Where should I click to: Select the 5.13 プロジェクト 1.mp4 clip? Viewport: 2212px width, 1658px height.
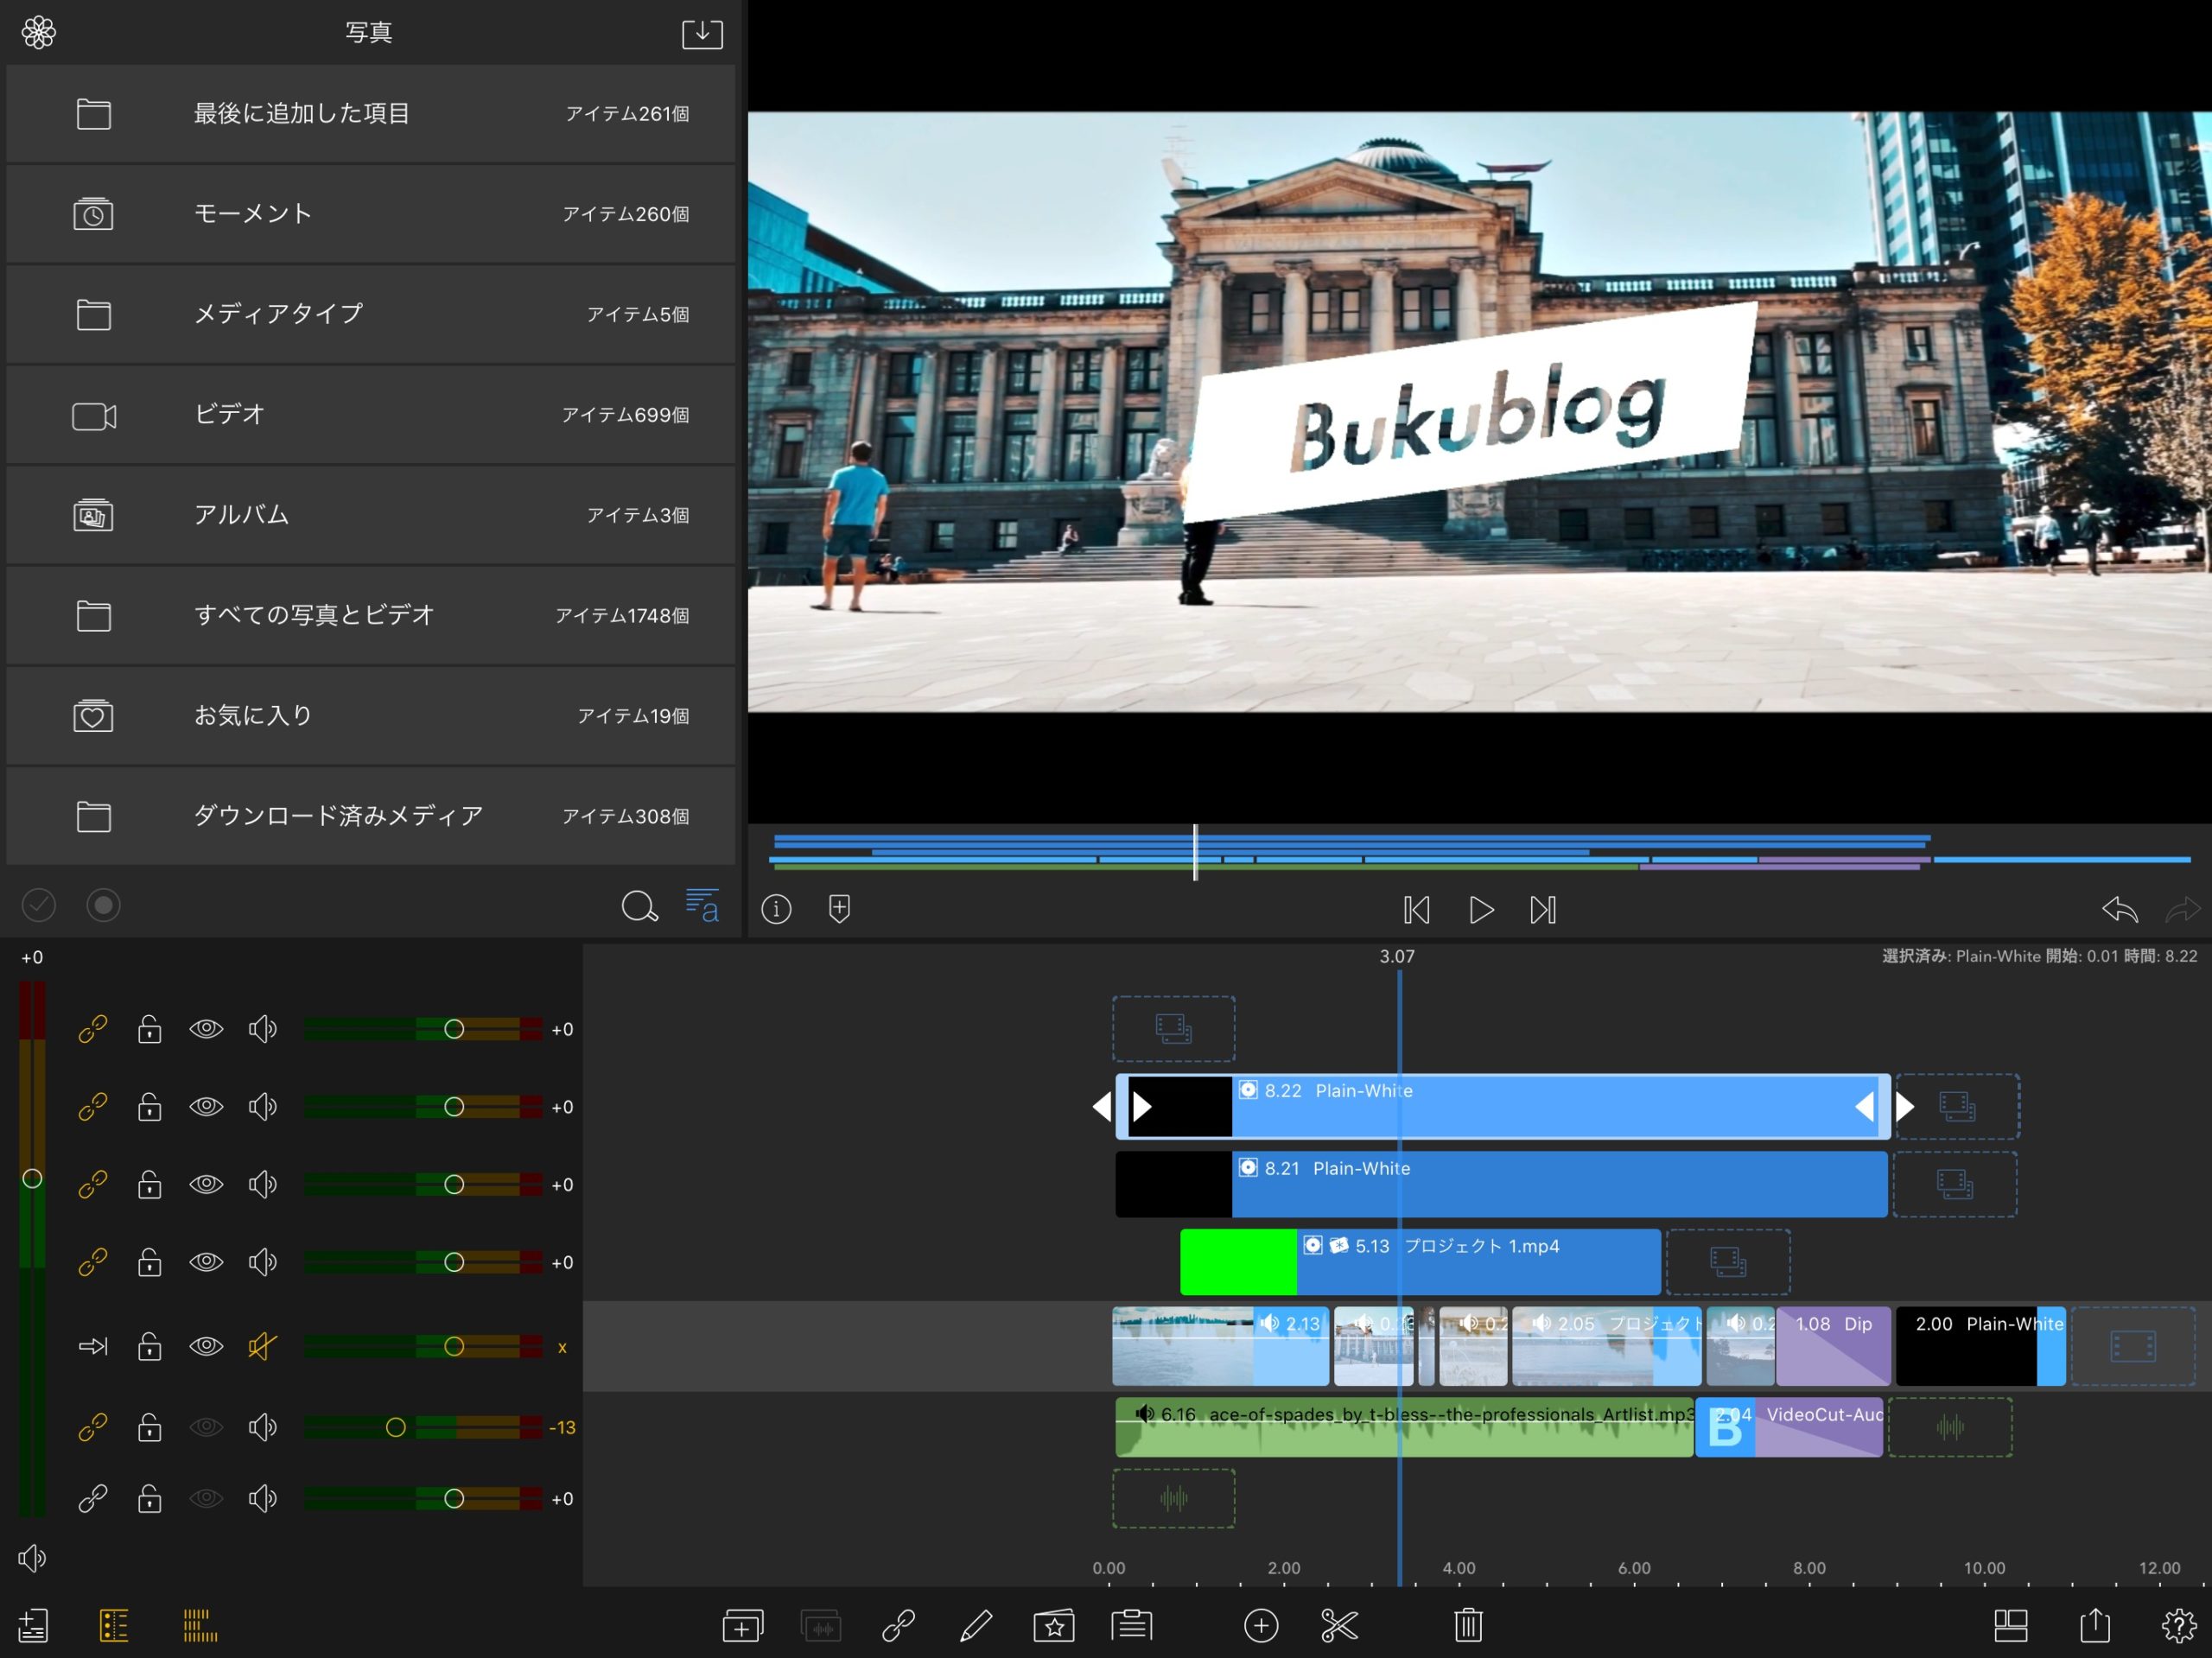1420,1262
